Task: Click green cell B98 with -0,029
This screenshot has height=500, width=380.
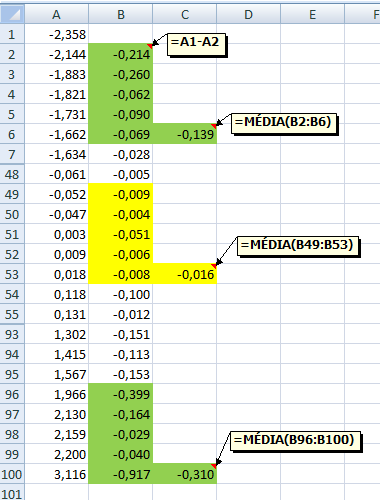Action: [121, 434]
